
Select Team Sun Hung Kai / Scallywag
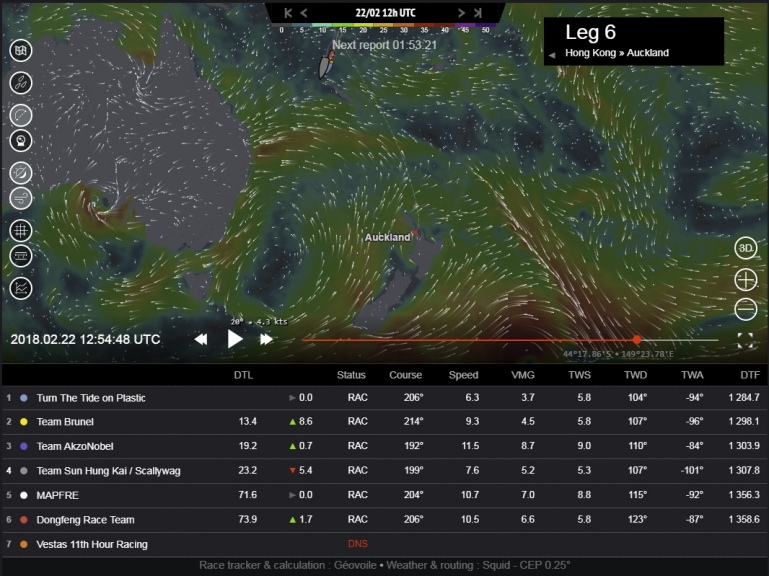point(384,471)
